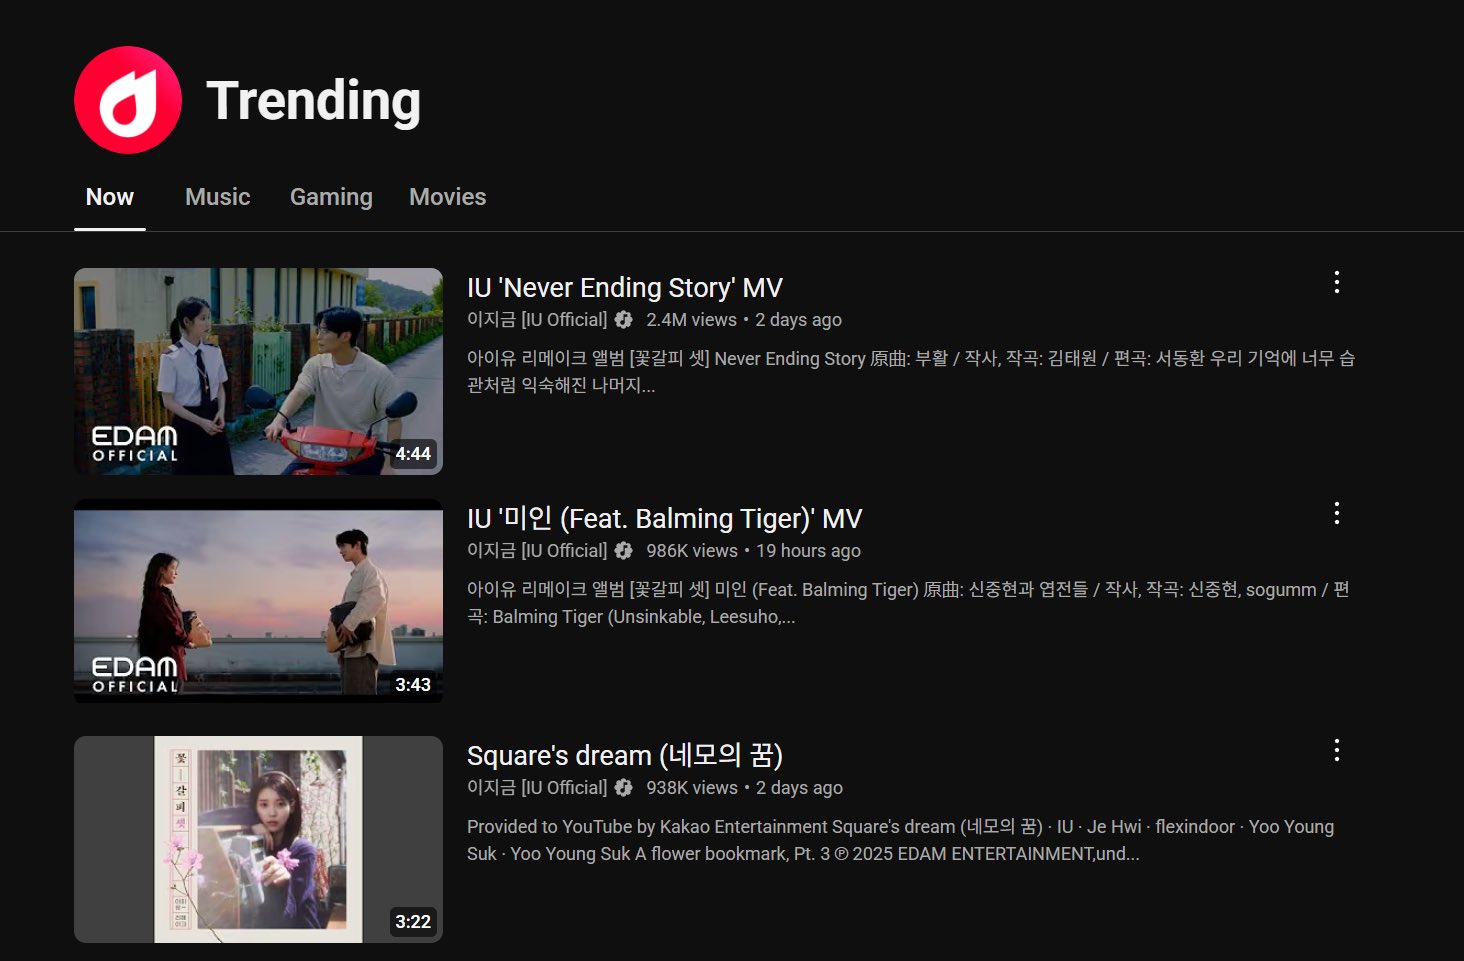The image size is (1464, 961).
Task: Click the 4:44 duration badge
Action: click(413, 454)
